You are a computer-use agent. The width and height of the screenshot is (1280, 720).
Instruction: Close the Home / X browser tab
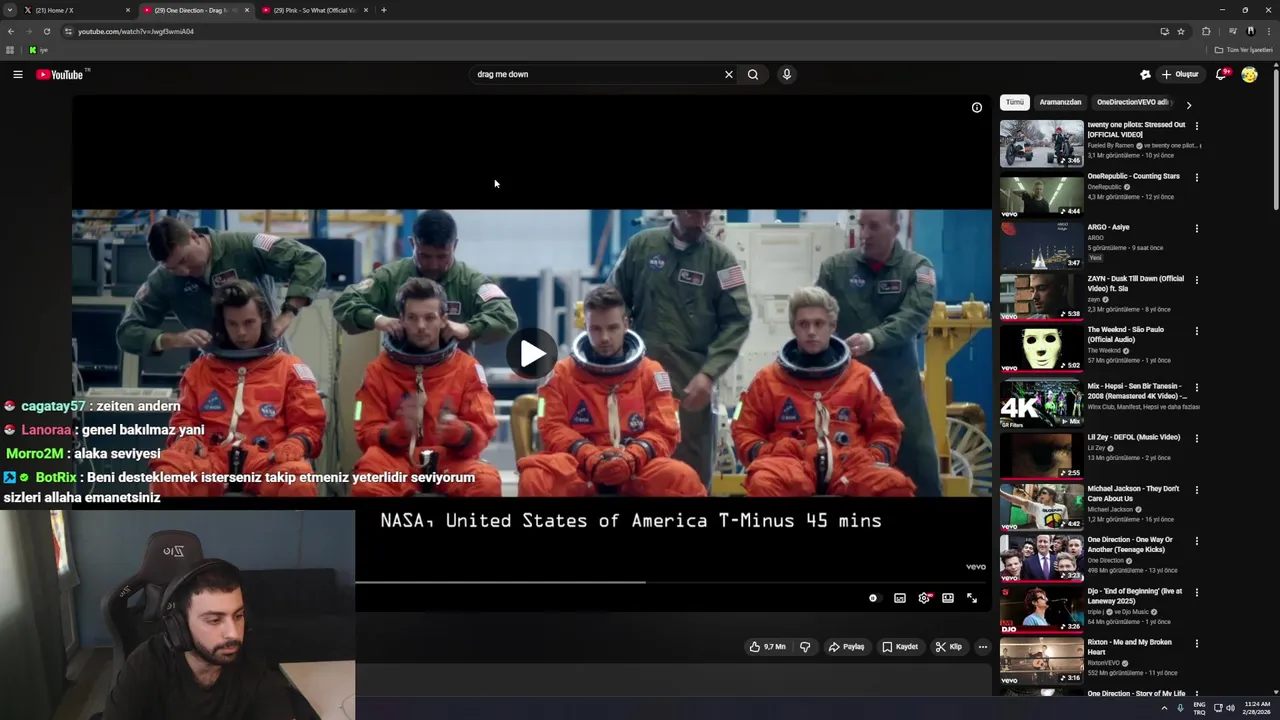pyautogui.click(x=128, y=10)
